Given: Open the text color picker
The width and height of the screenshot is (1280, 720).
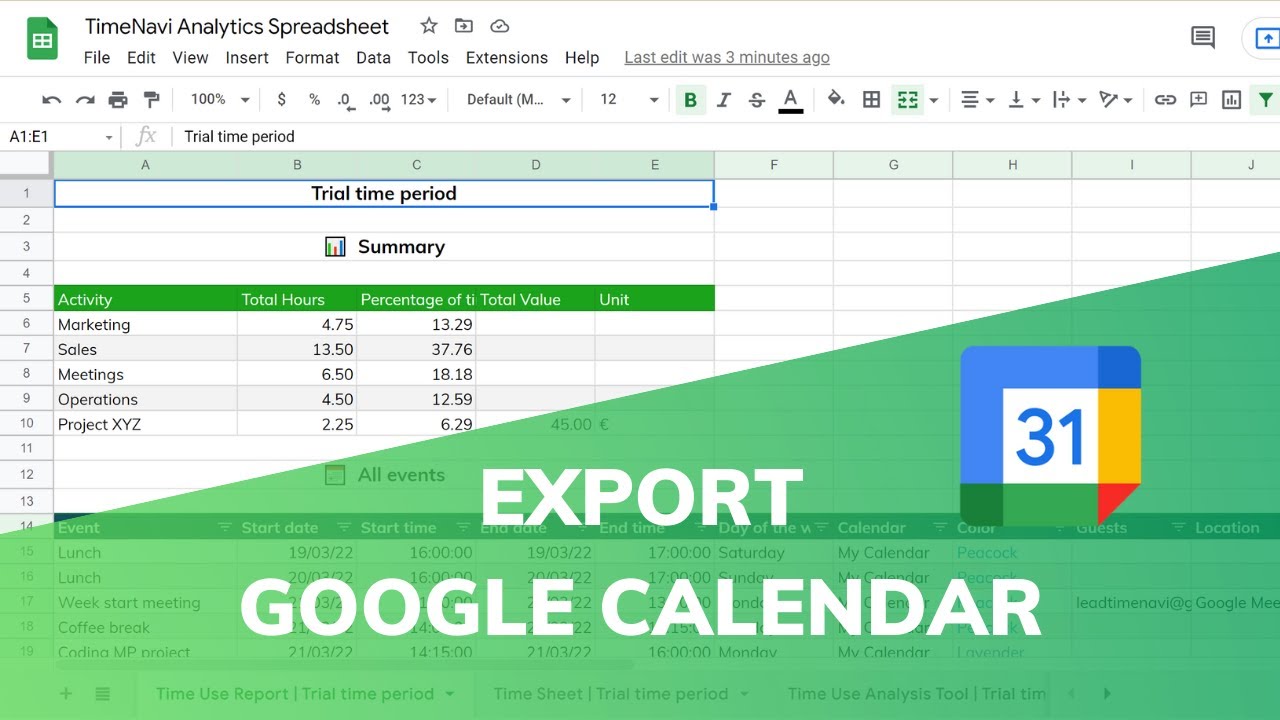Looking at the screenshot, I should click(790, 99).
